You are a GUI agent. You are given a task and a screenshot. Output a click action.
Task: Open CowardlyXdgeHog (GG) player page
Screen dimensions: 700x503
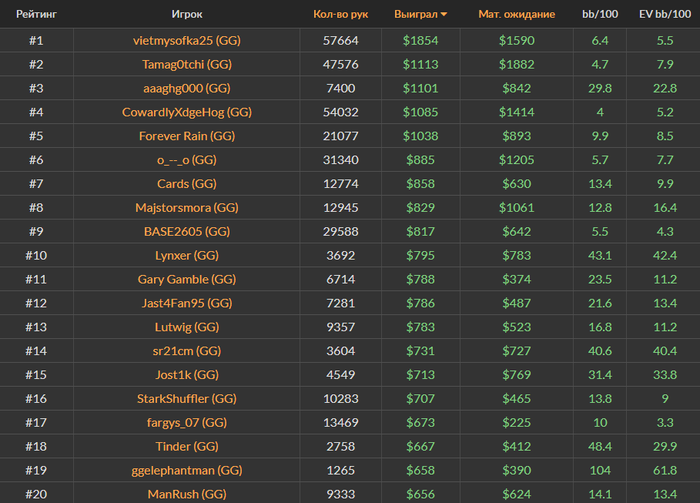point(187,112)
